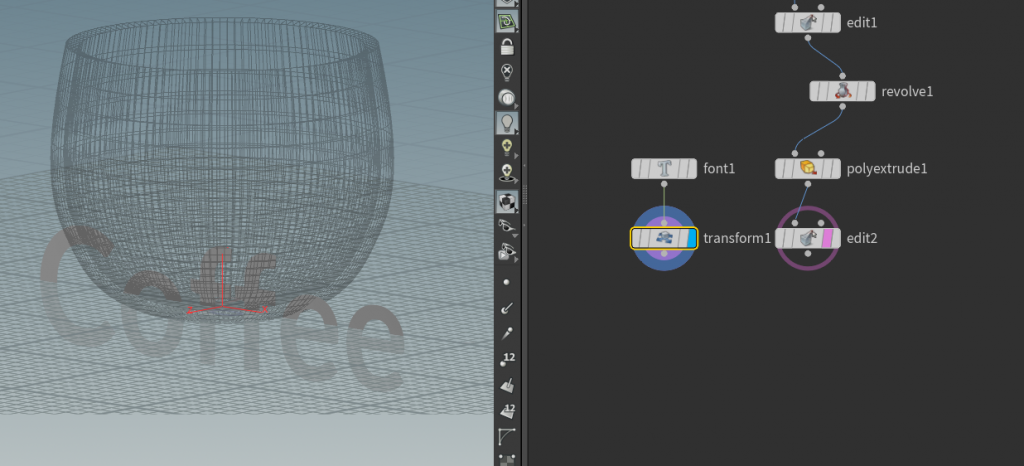This screenshot has height=466, width=1024.
Task: Toggle display point normals icon
Action: pos(507,307)
